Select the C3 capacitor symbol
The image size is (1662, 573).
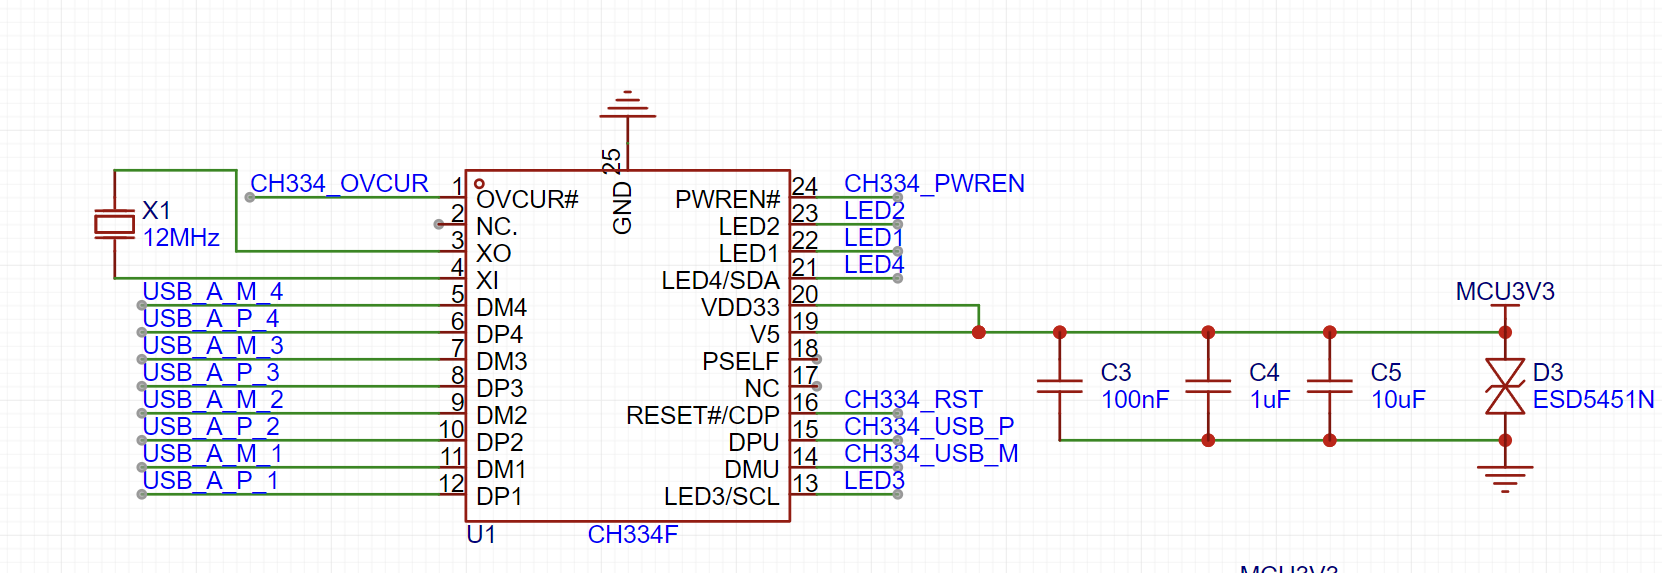(x=1059, y=386)
